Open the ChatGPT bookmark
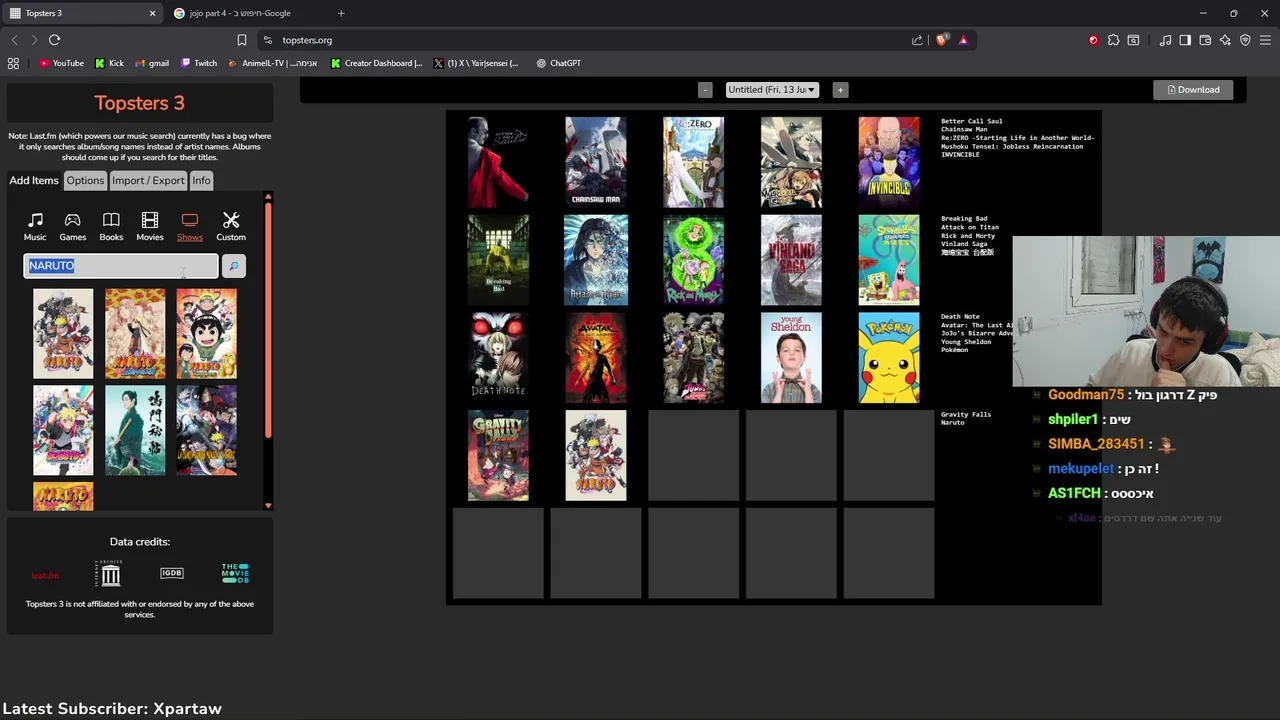 558,63
